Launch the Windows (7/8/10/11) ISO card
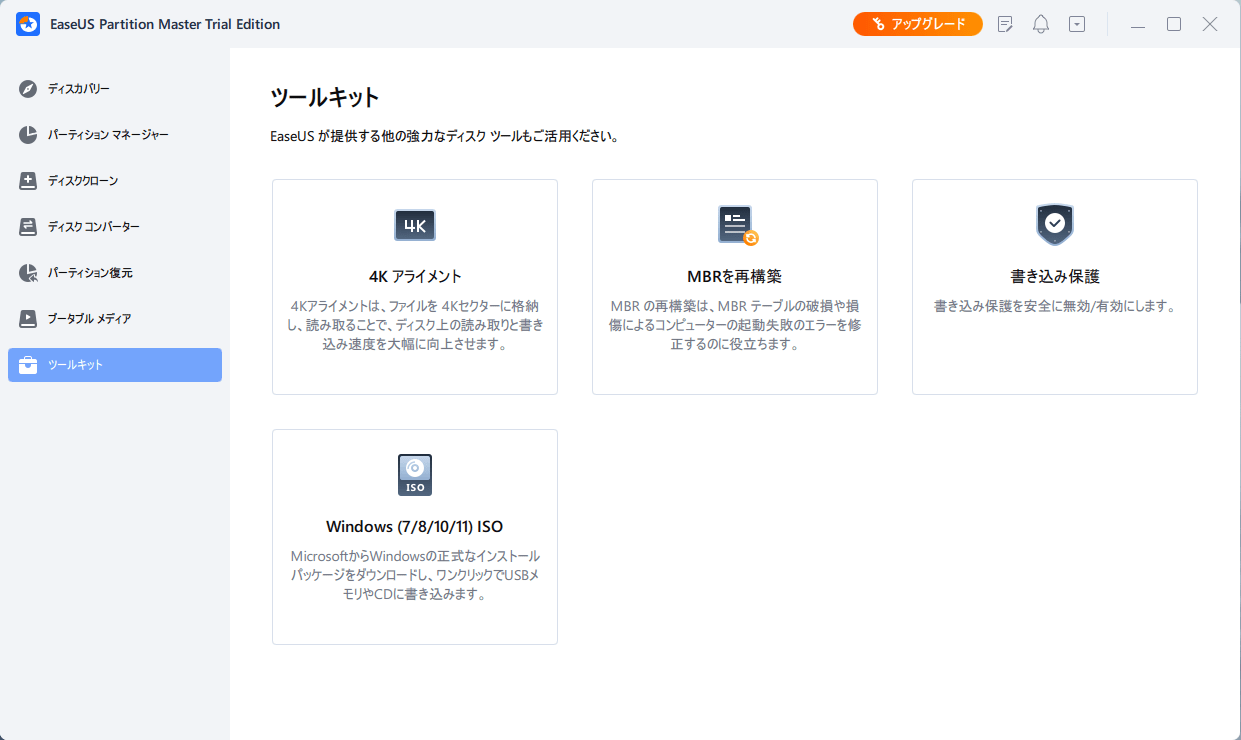Viewport: 1241px width, 740px height. point(414,536)
